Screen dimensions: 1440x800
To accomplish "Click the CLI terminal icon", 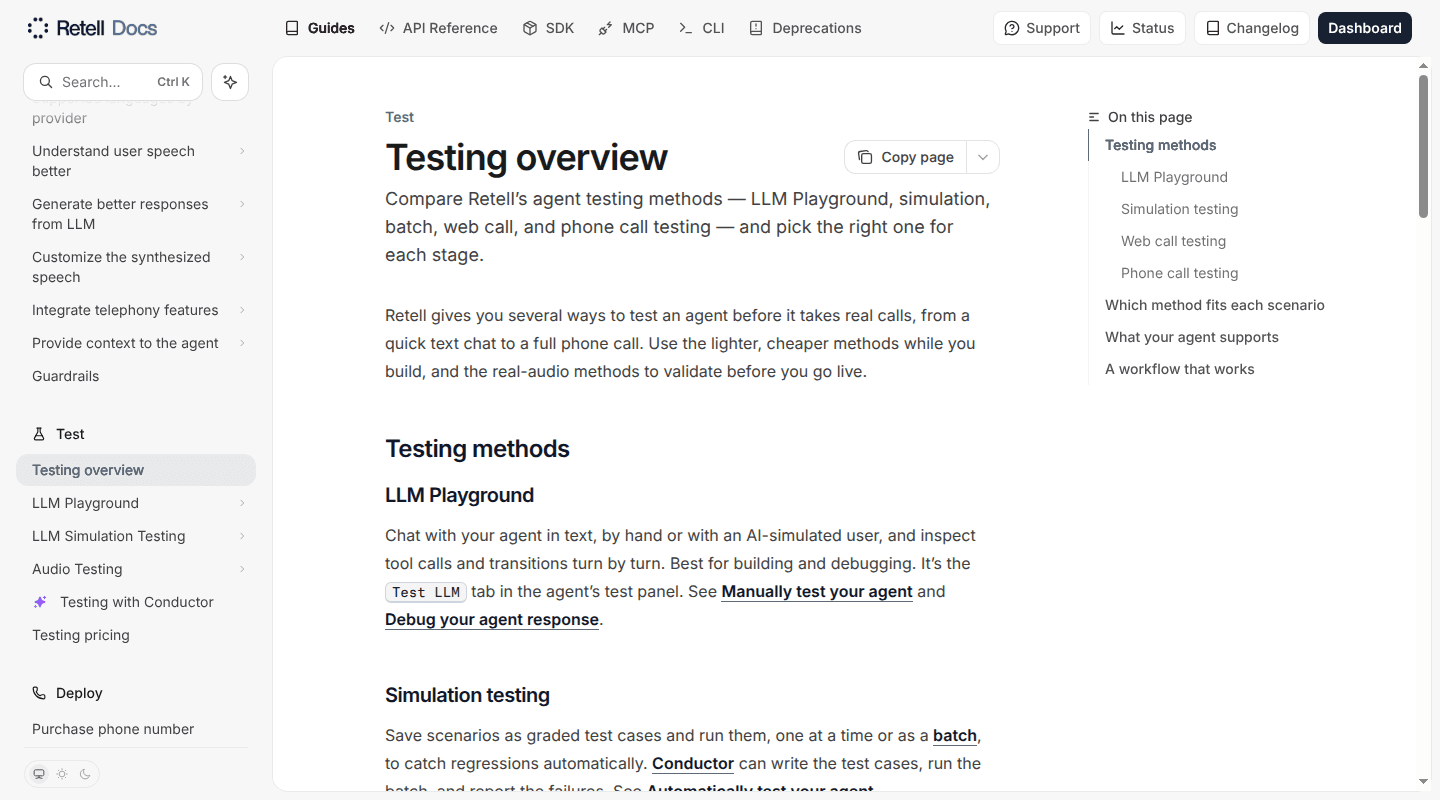I will 686,28.
